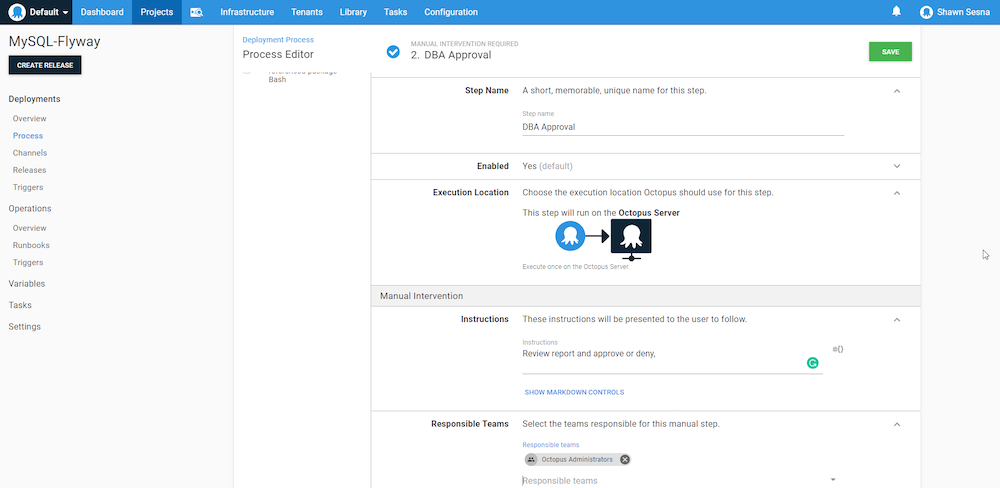Open the Tasks top menu
The height and width of the screenshot is (488, 1000).
click(x=396, y=12)
